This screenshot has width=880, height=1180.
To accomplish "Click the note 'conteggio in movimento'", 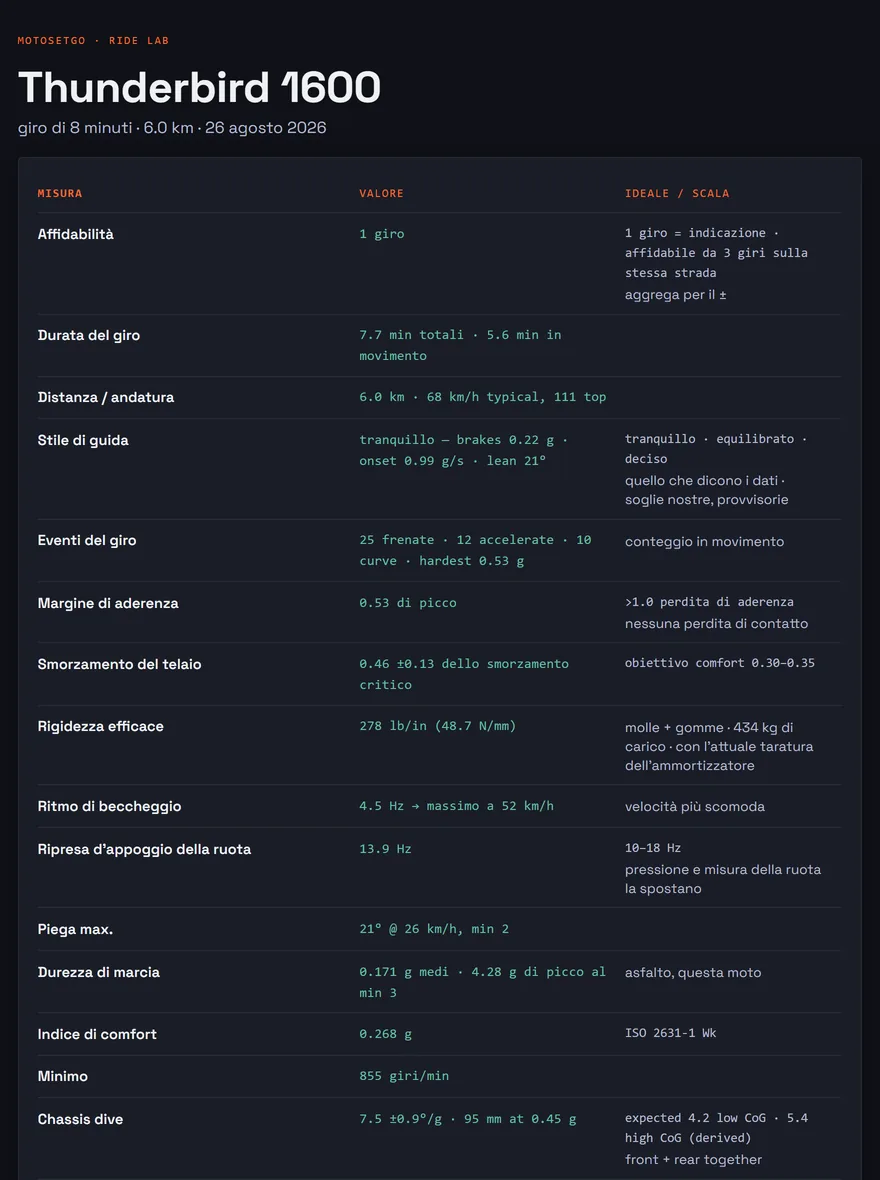I will pyautogui.click(x=704, y=542).
